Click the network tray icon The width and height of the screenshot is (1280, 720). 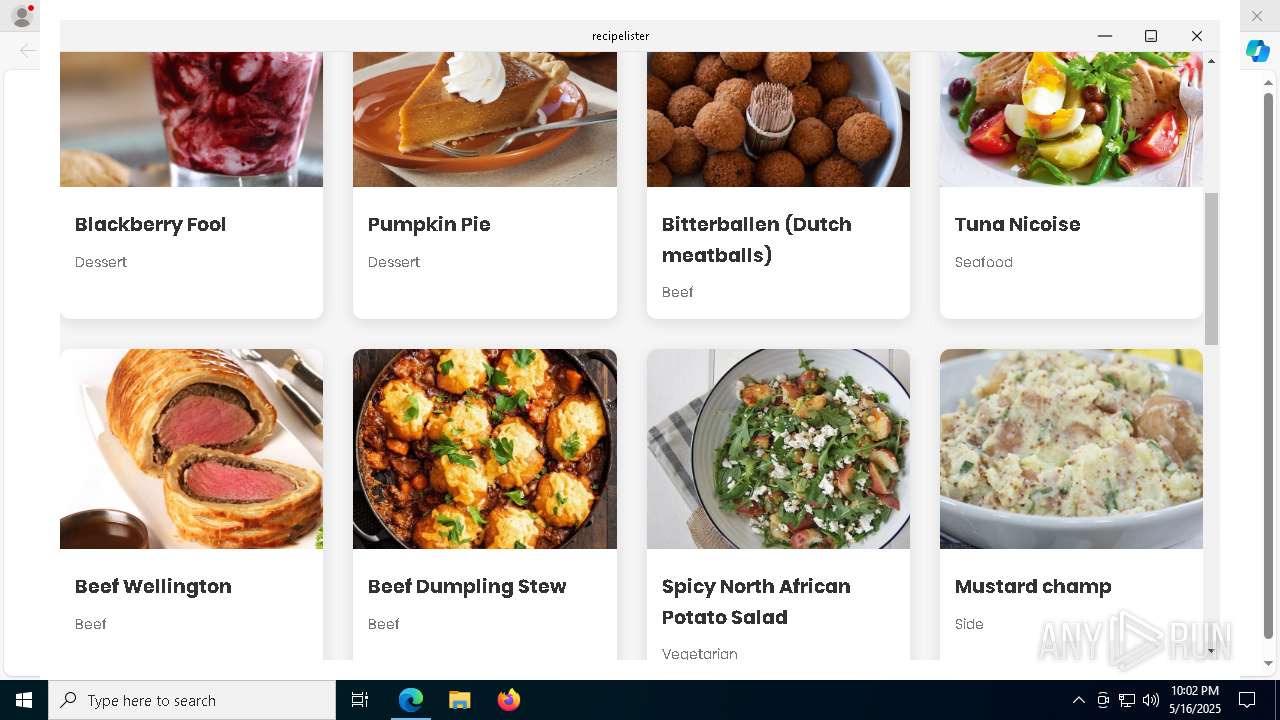click(1127, 700)
